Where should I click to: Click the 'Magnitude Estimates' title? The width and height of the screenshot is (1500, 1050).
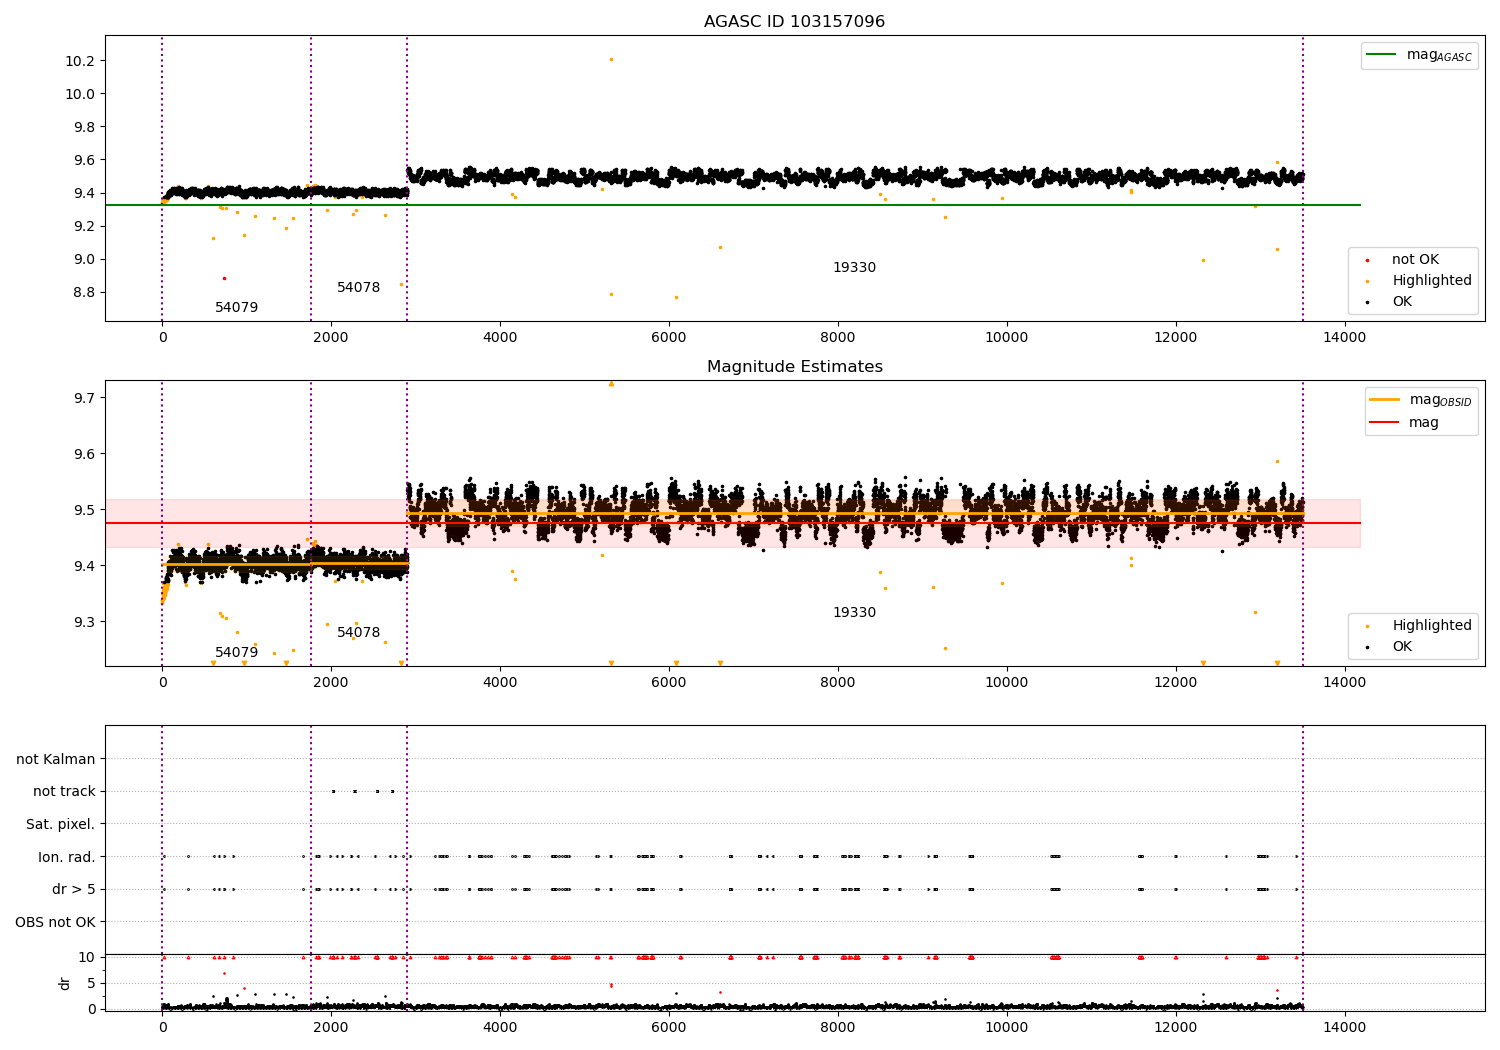point(794,367)
